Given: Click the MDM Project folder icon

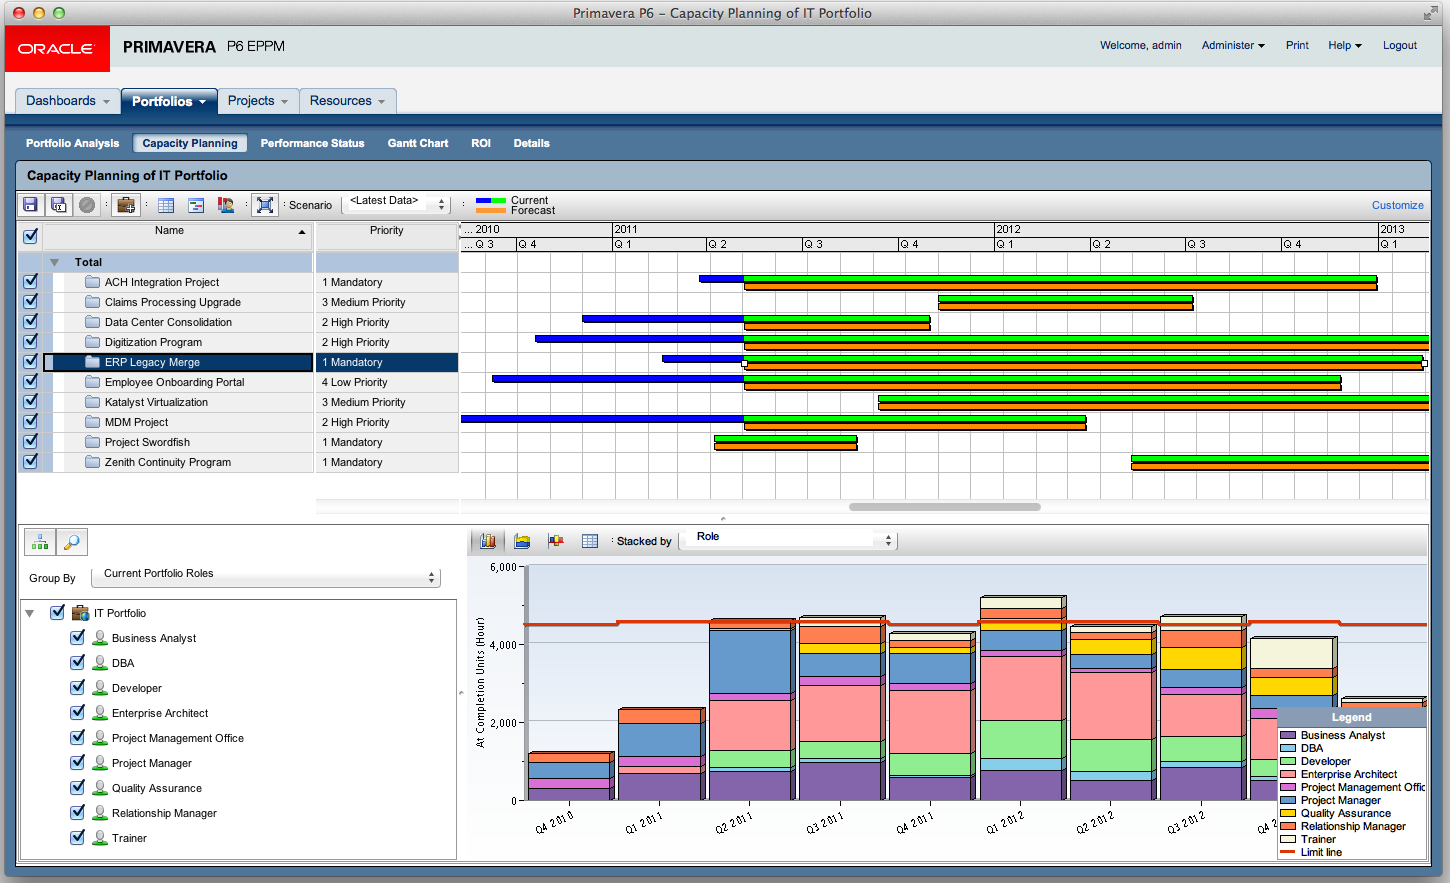Looking at the screenshot, I should 93,422.
